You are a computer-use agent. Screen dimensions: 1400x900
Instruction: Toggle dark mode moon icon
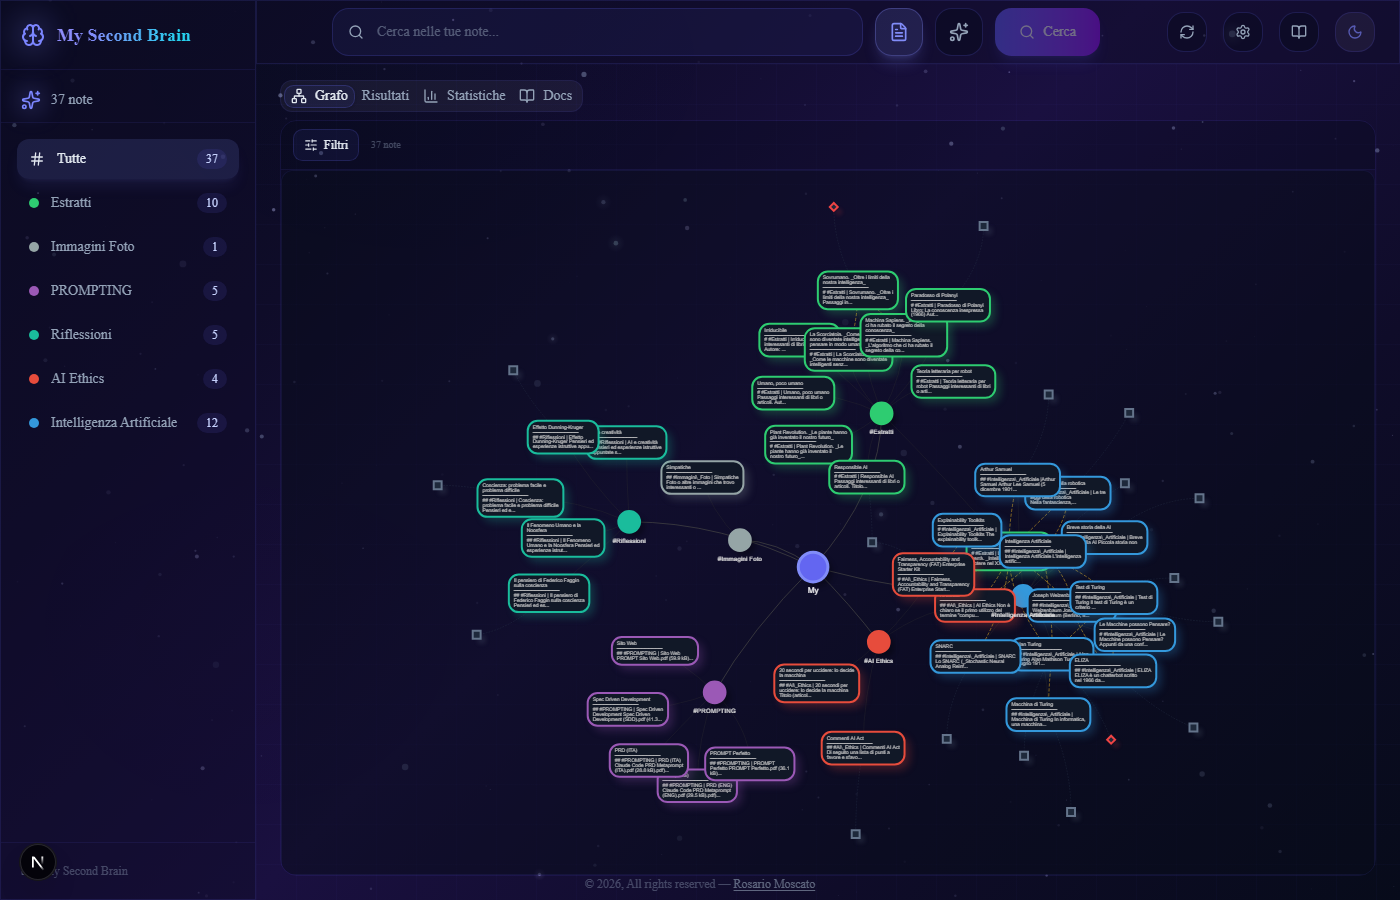1355,32
